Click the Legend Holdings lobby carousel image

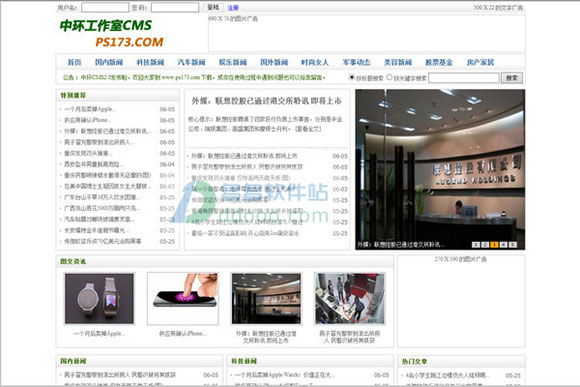tap(440, 169)
